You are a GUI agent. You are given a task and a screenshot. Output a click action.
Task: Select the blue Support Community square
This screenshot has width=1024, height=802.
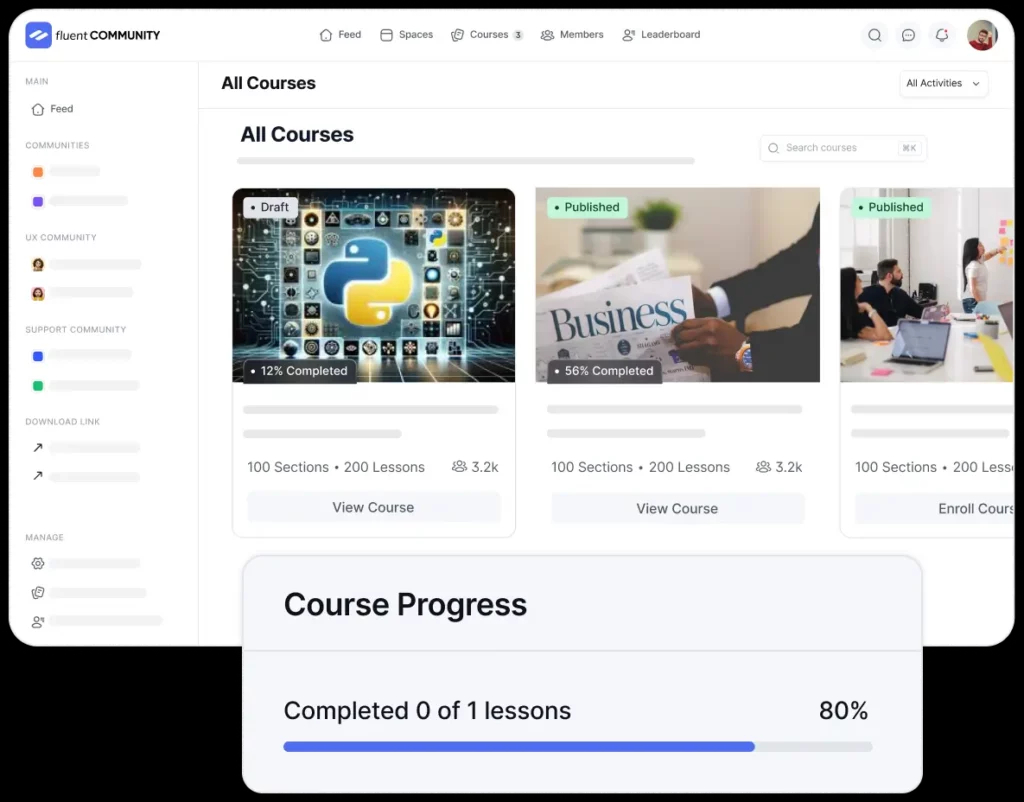(38, 356)
